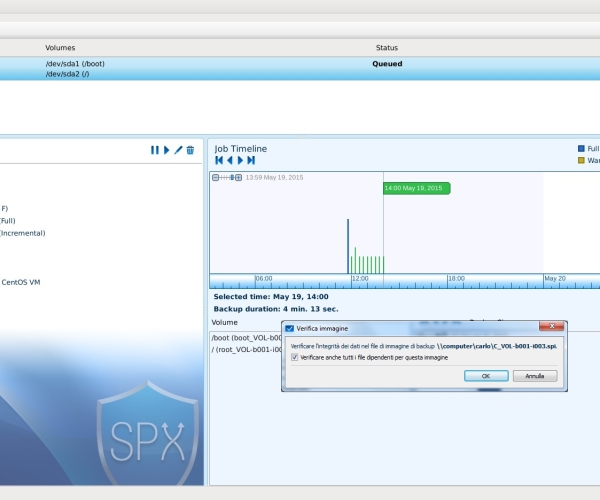Select the tall blue full backup bar

348,246
